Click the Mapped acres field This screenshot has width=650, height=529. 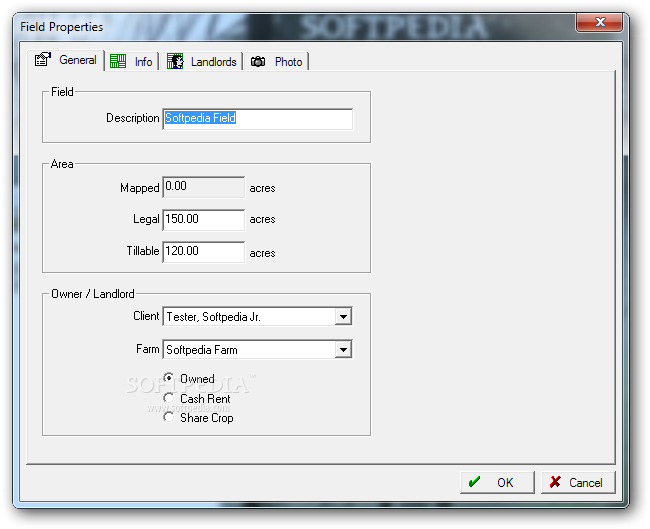click(x=204, y=187)
